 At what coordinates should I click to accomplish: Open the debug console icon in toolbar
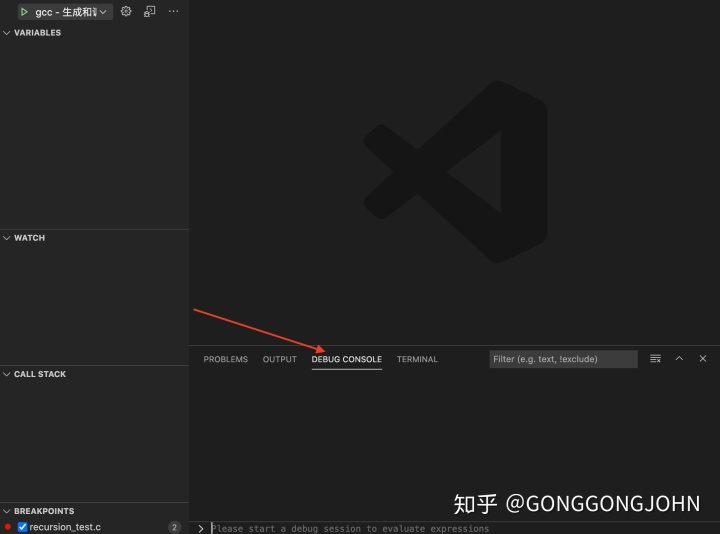point(150,11)
